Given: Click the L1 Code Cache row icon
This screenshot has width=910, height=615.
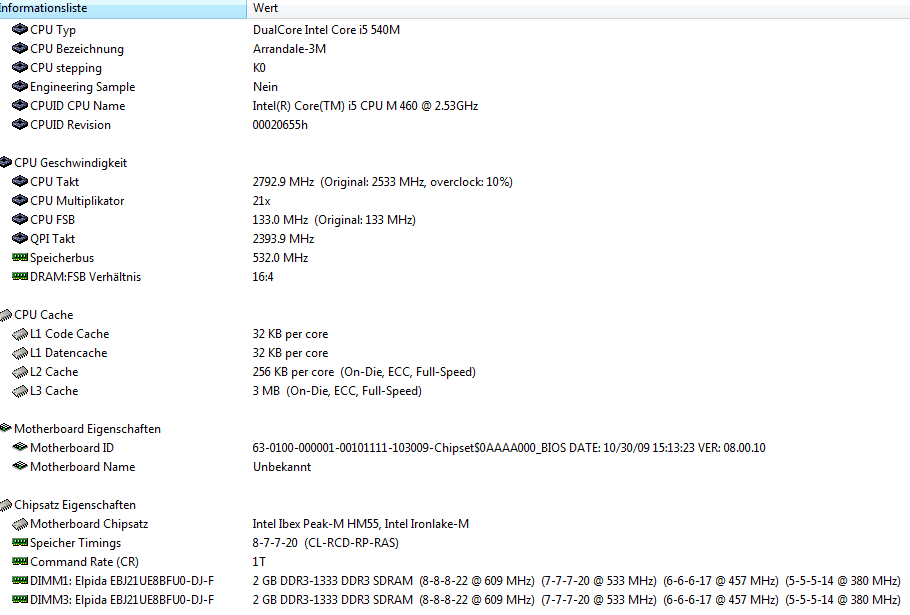Looking at the screenshot, I should tap(20, 334).
